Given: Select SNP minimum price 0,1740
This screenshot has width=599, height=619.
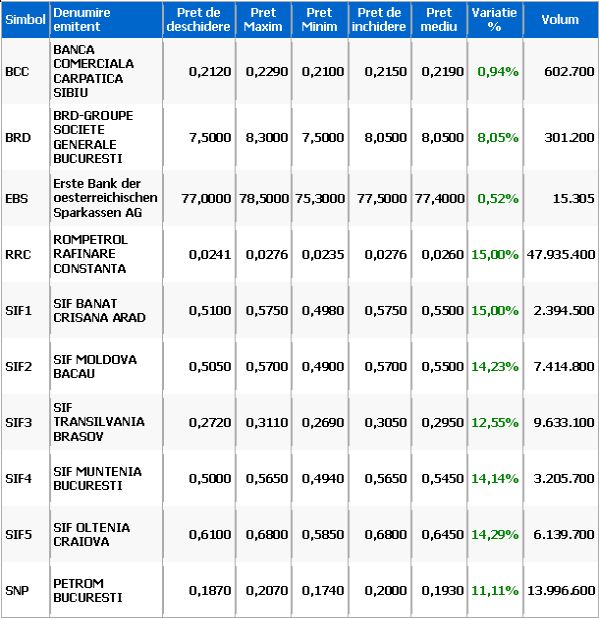Looking at the screenshot, I should pyautogui.click(x=323, y=591).
